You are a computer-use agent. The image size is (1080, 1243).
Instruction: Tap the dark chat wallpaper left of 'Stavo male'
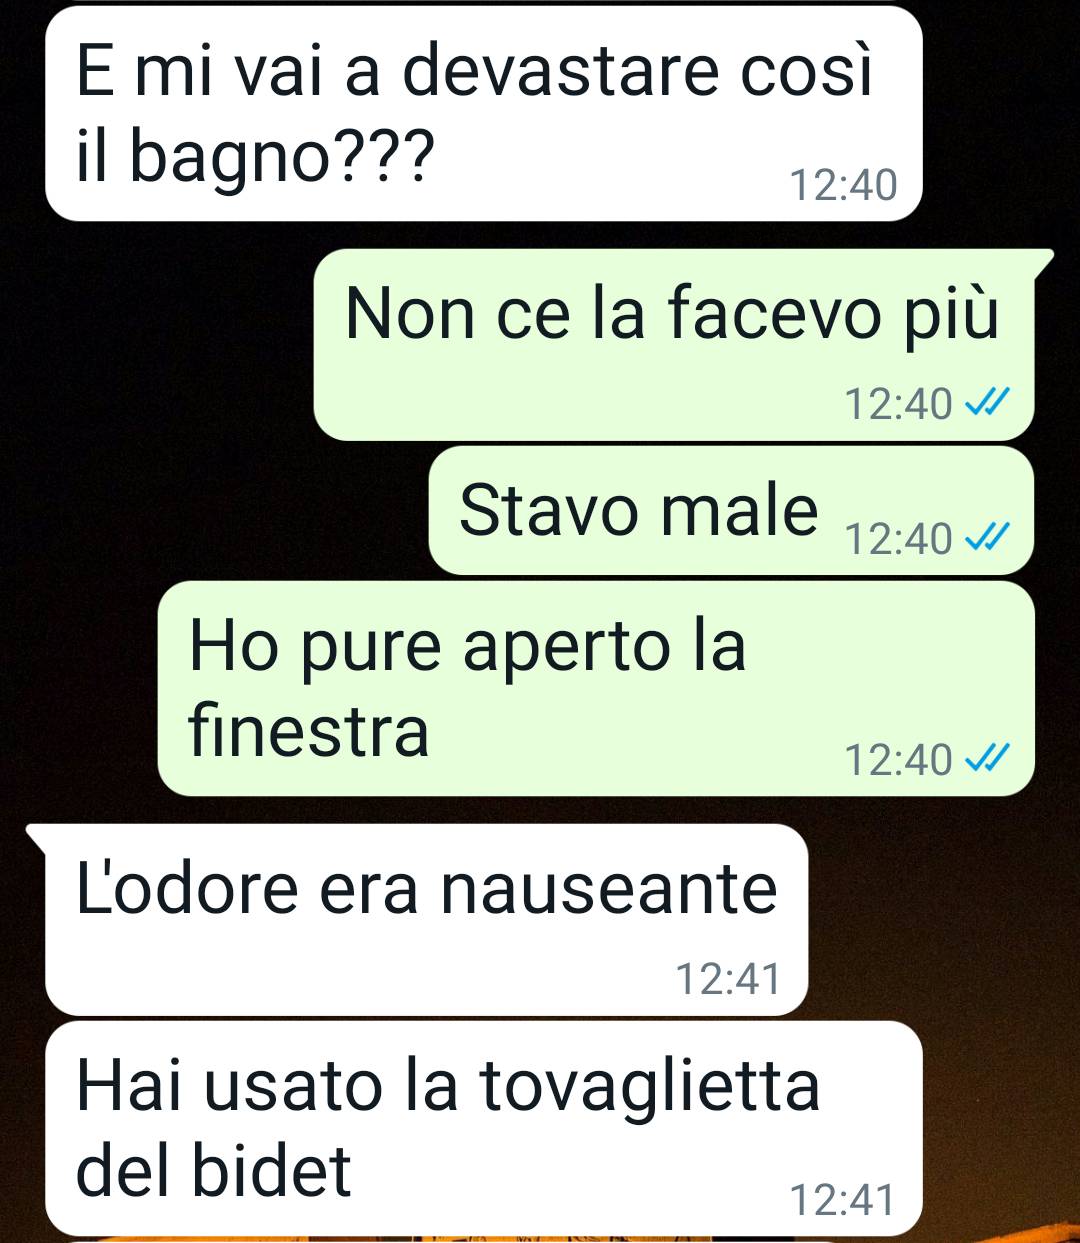pos(210,510)
